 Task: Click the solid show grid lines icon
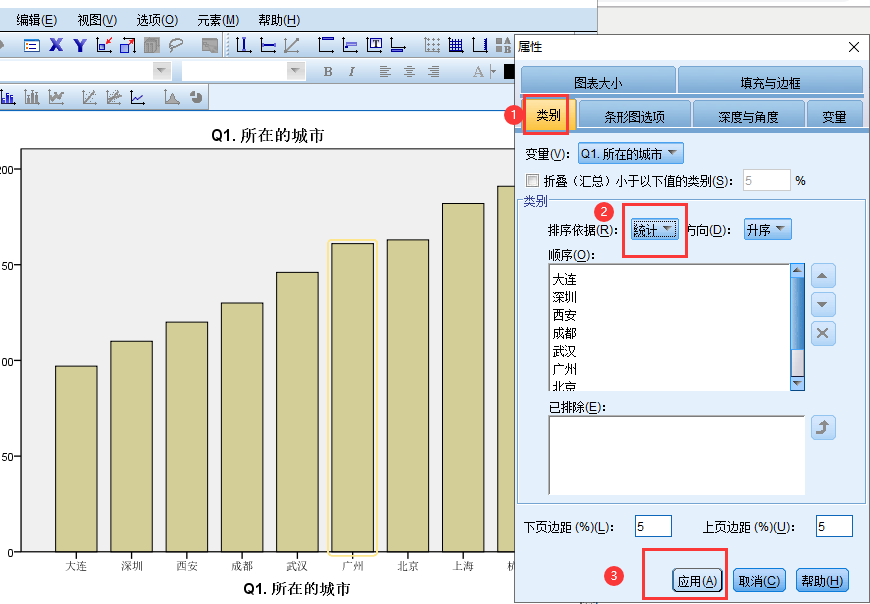click(x=456, y=45)
